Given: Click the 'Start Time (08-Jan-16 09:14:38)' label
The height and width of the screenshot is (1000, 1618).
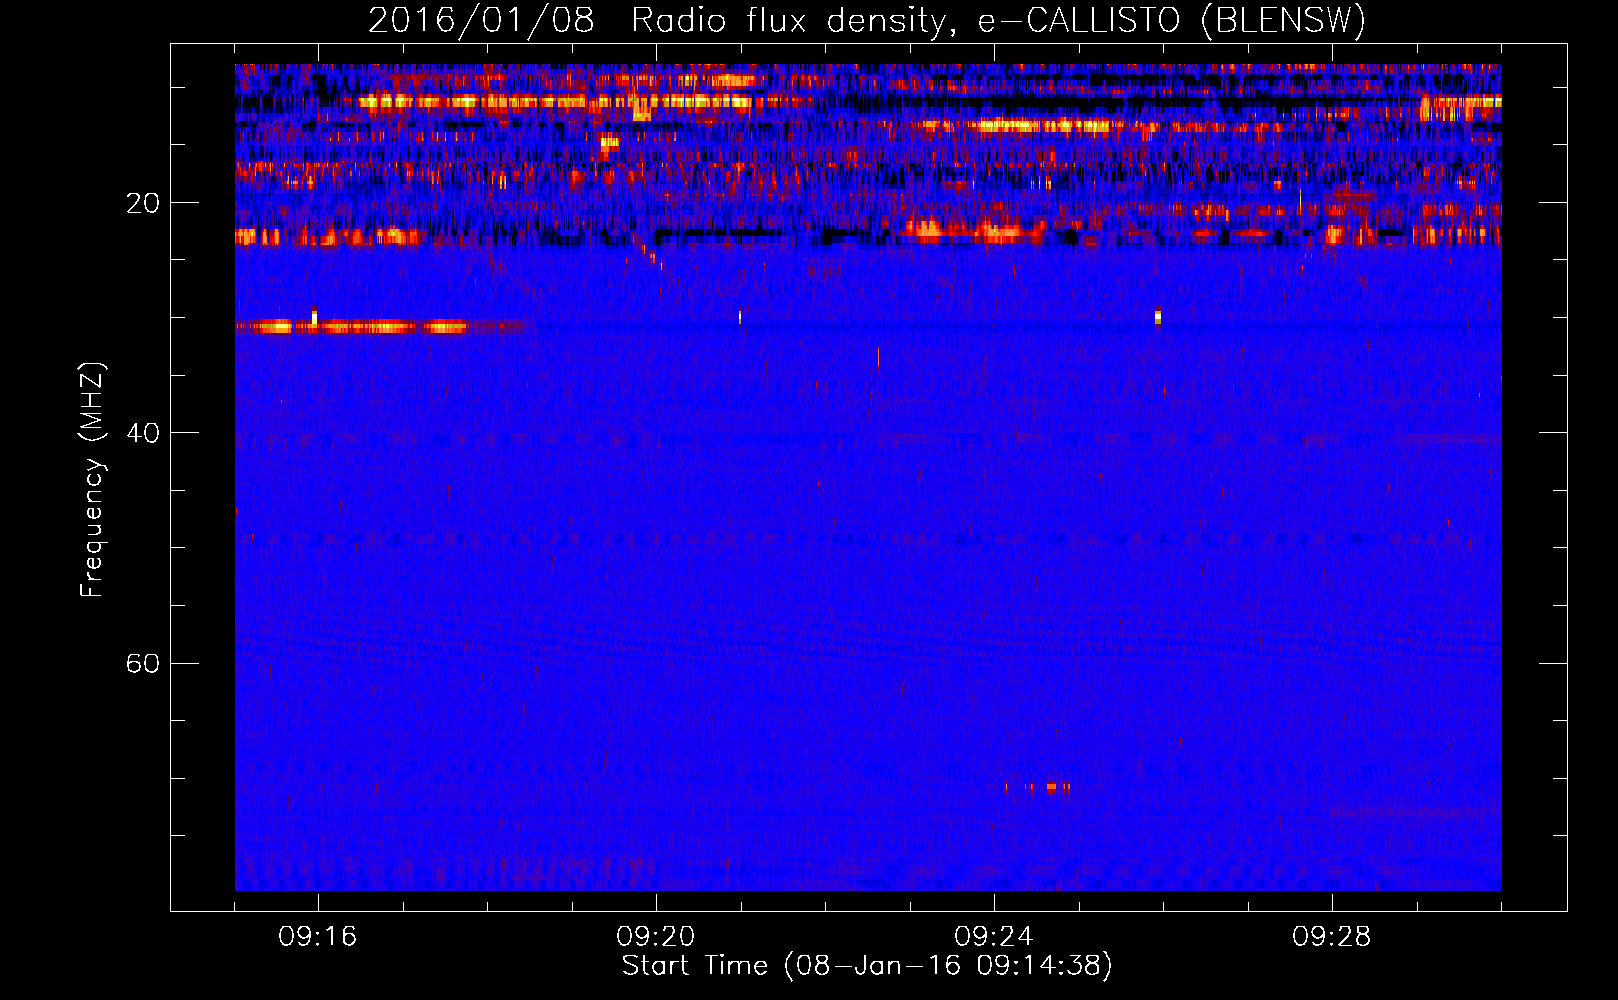Looking at the screenshot, I should pos(867,966).
